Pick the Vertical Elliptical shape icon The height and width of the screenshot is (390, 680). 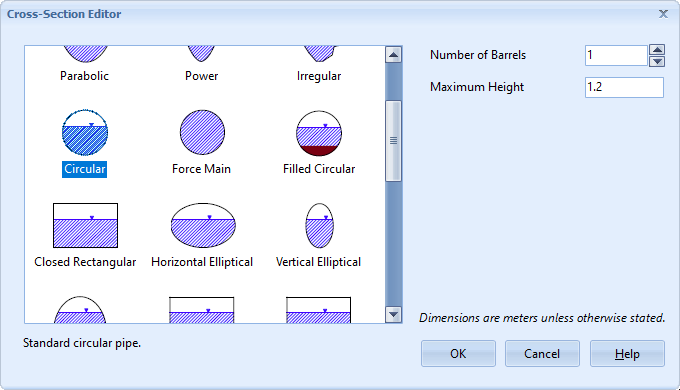click(x=320, y=226)
